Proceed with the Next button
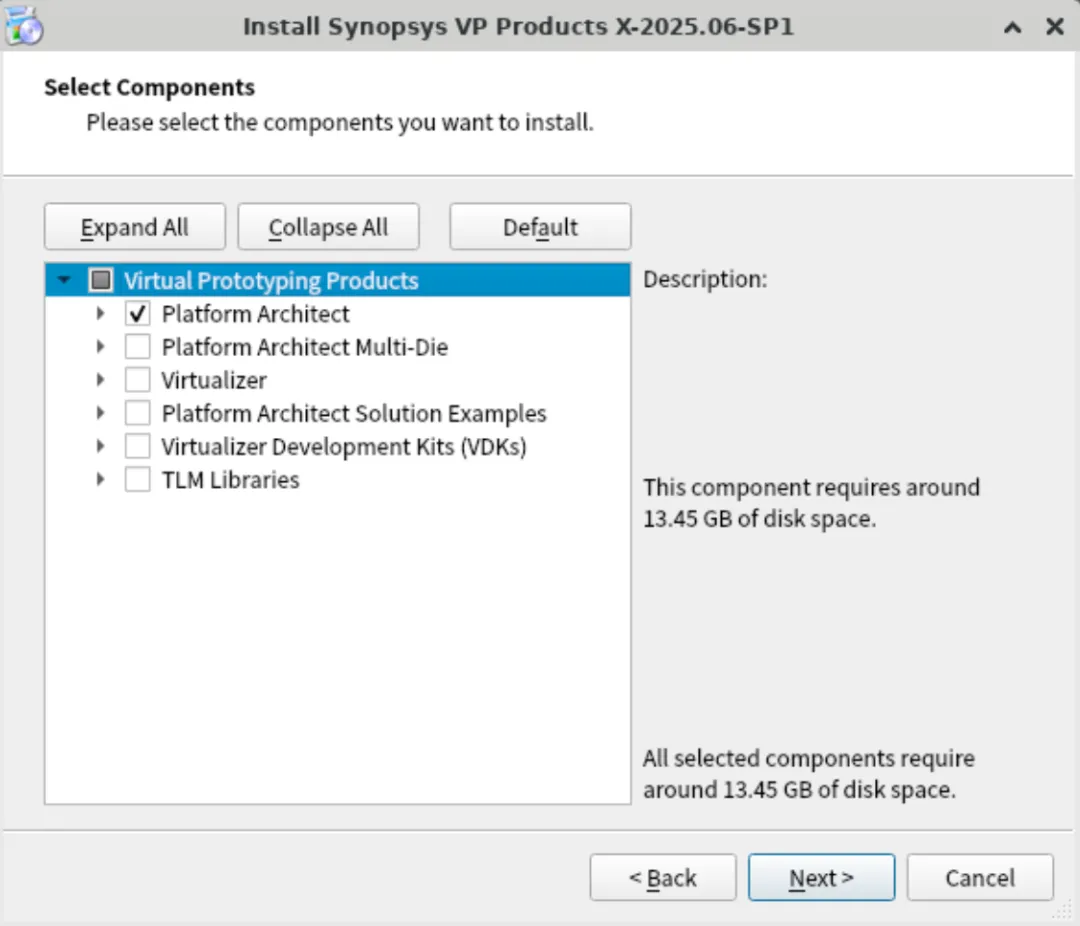This screenshot has width=1080, height=926. [822, 878]
